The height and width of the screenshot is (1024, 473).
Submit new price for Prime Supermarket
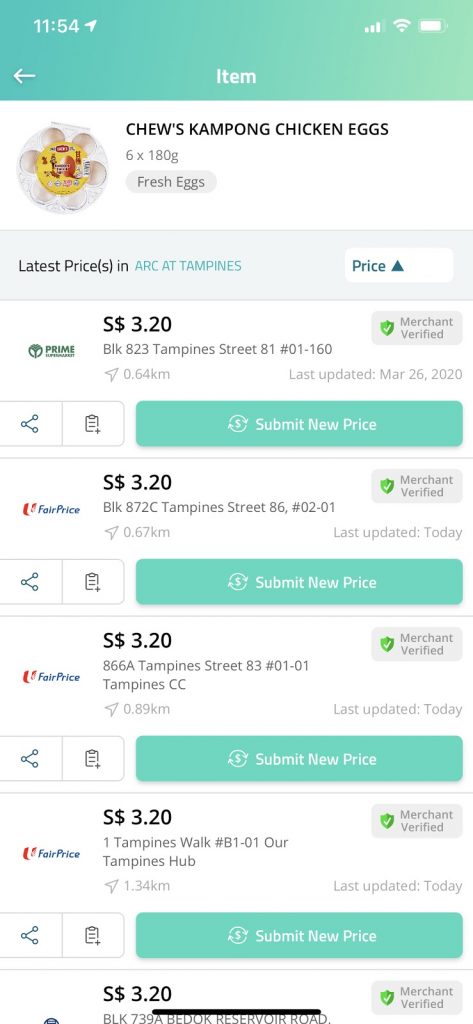pos(299,424)
